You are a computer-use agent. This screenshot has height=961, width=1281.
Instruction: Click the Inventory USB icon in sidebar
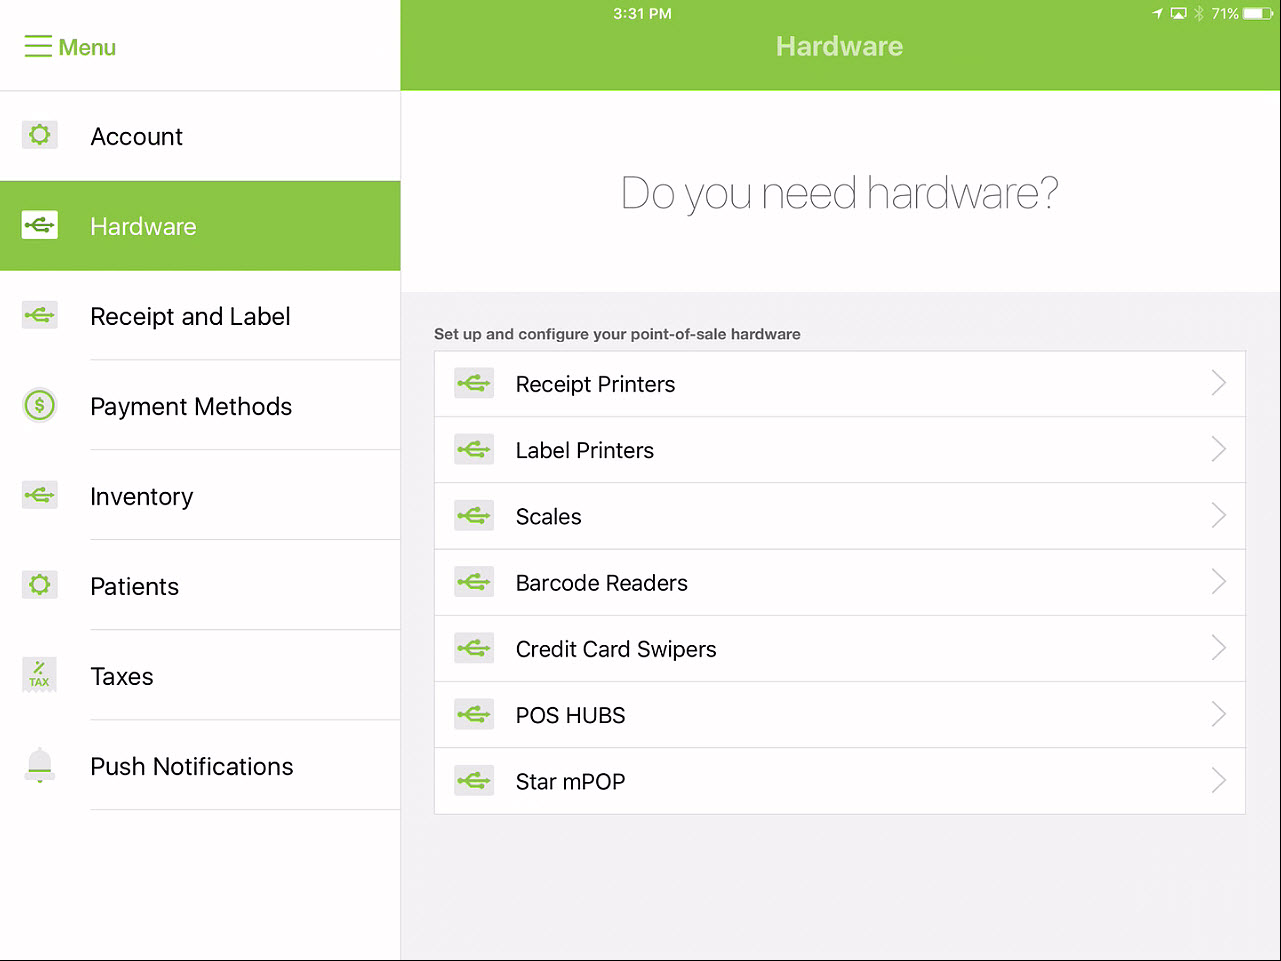tap(40, 495)
